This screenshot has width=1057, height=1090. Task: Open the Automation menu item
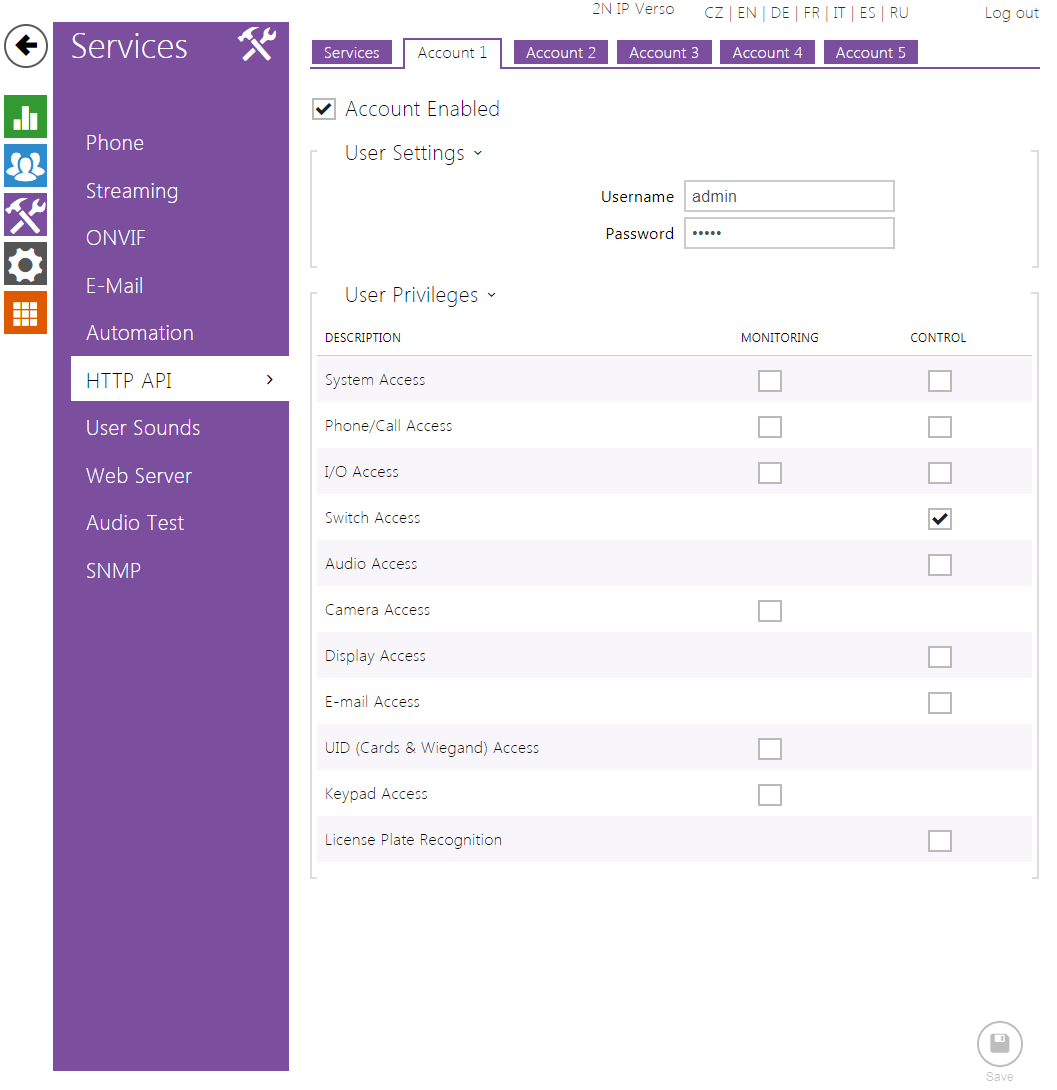point(140,333)
